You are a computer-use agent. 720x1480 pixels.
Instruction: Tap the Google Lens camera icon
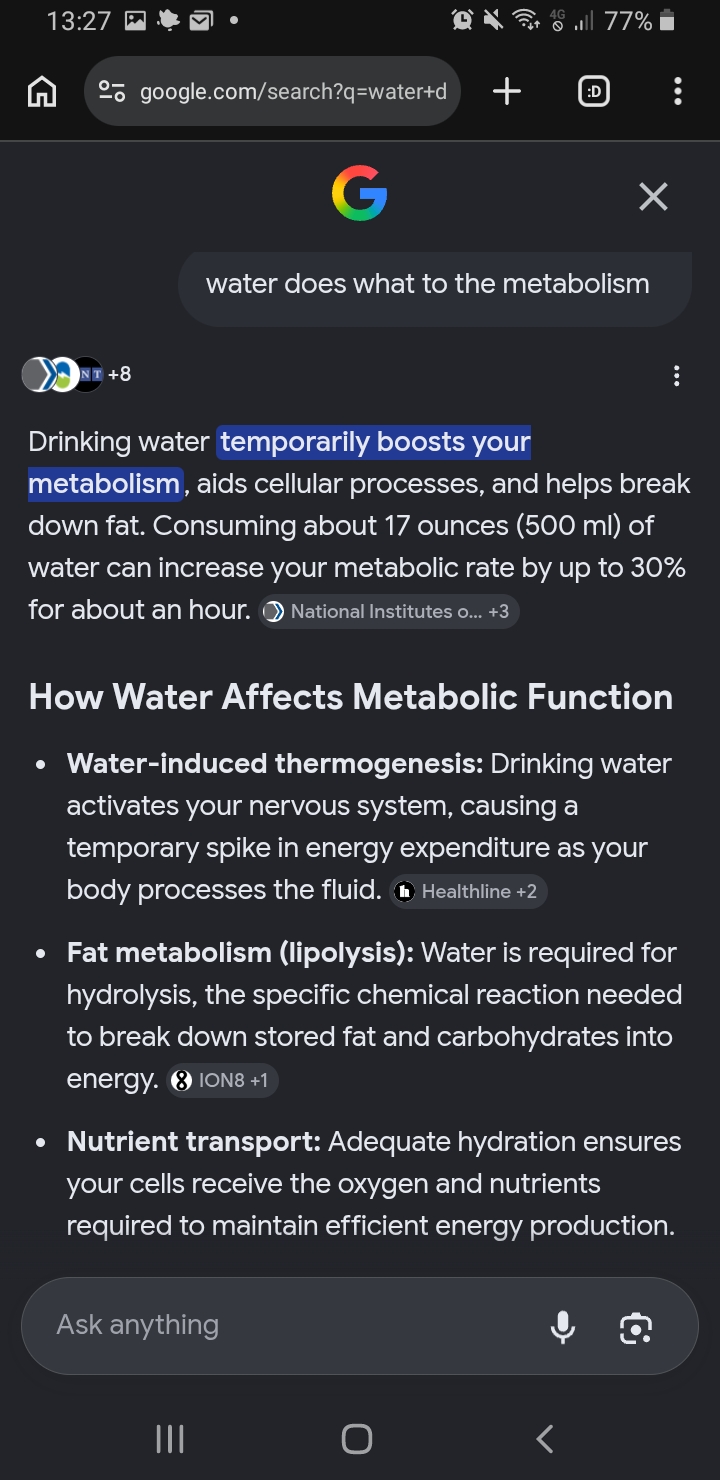pos(636,1327)
